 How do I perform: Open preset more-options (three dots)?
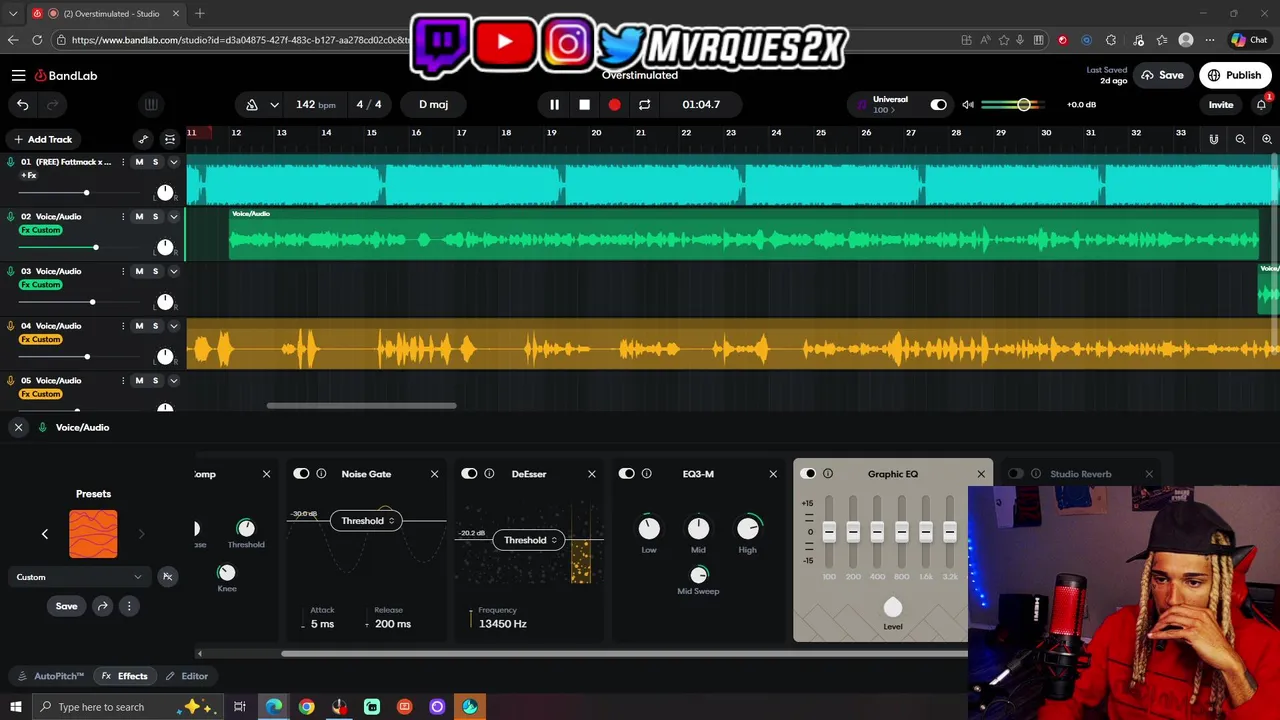pyautogui.click(x=128, y=606)
